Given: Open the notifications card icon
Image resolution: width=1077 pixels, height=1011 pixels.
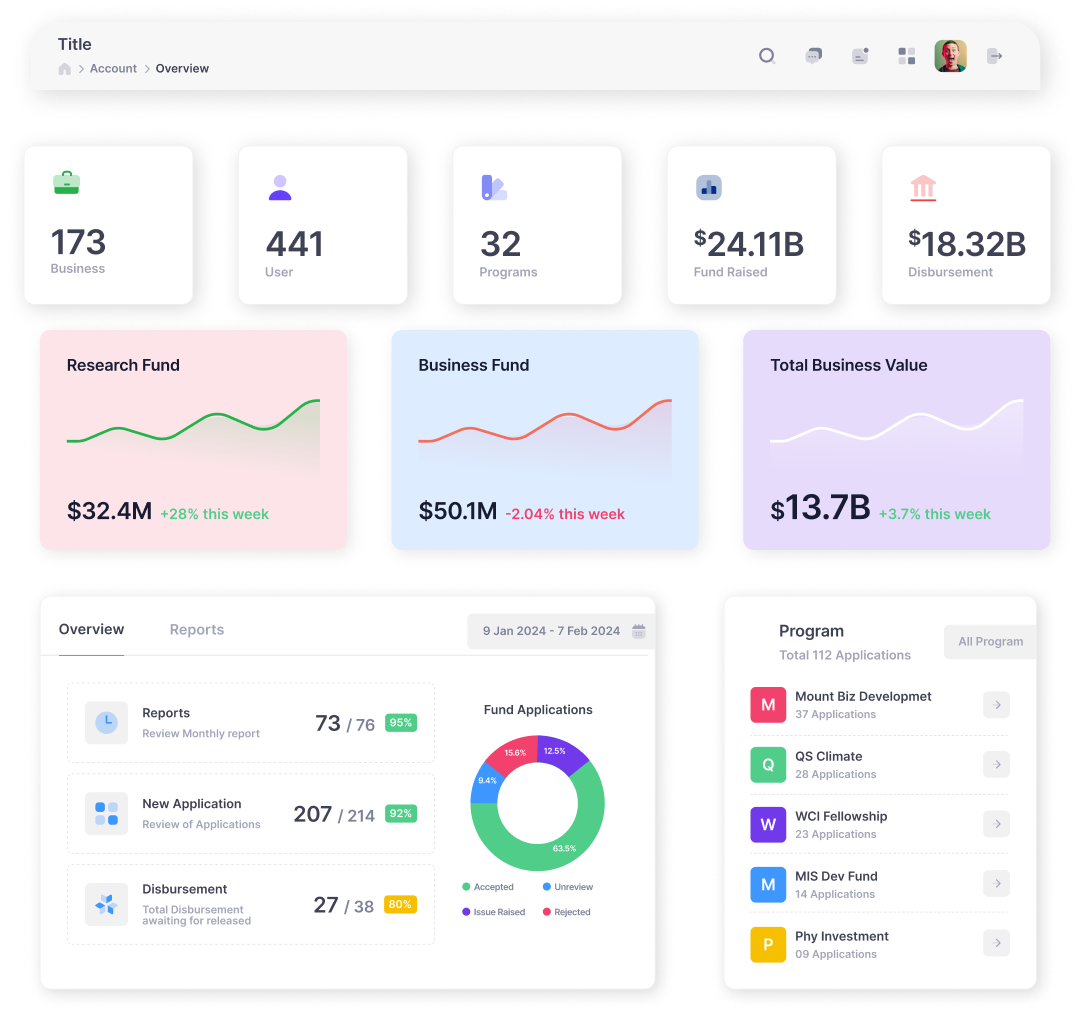Looking at the screenshot, I should pyautogui.click(x=860, y=56).
